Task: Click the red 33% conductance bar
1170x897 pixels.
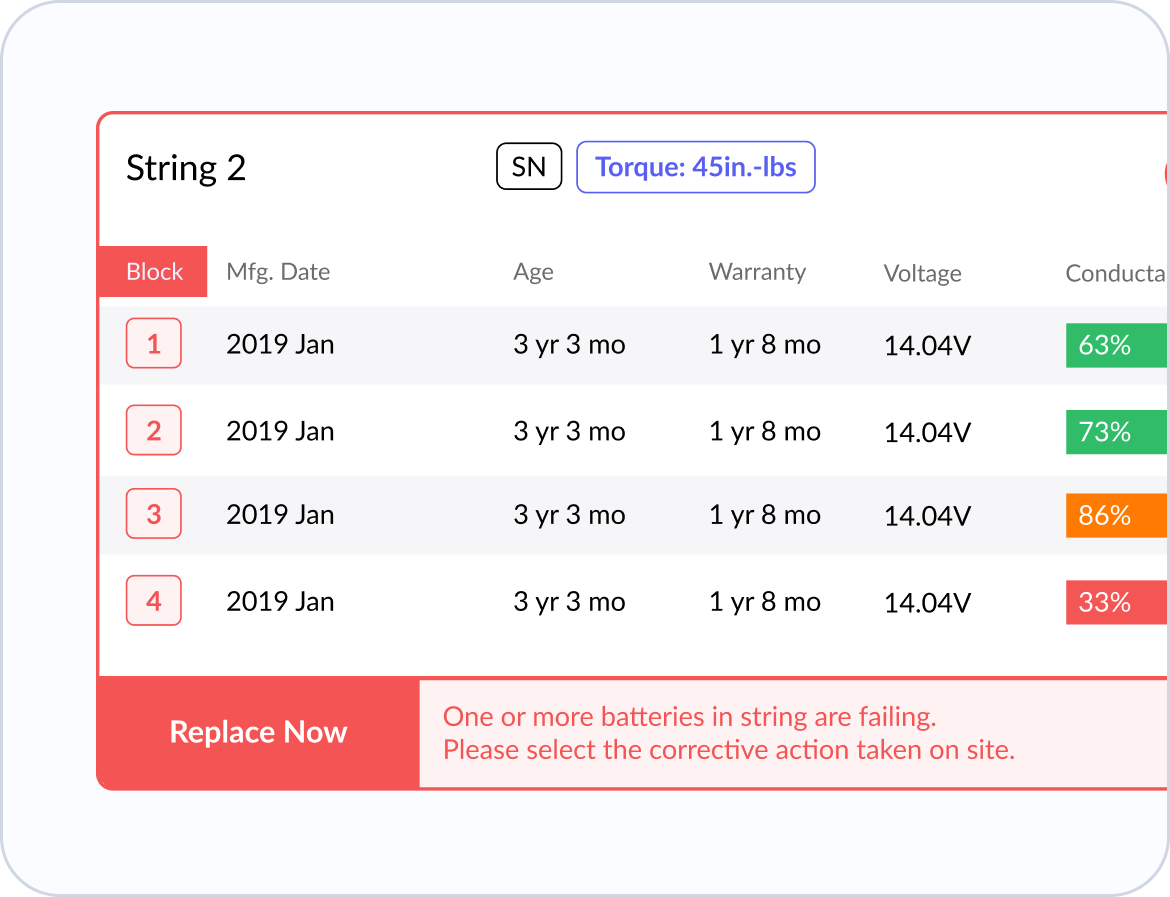Action: point(1117,601)
